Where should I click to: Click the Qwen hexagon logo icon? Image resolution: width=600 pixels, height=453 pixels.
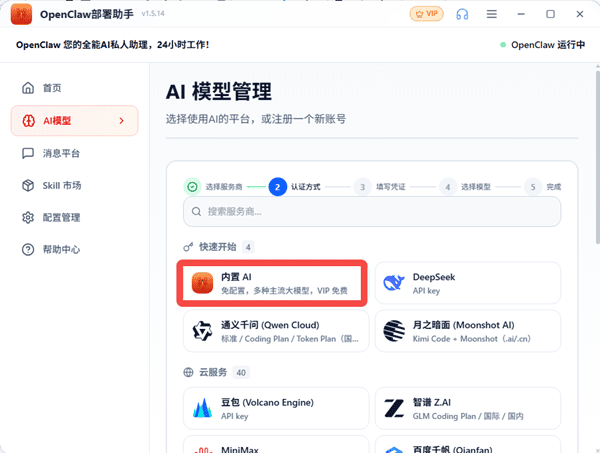202,331
